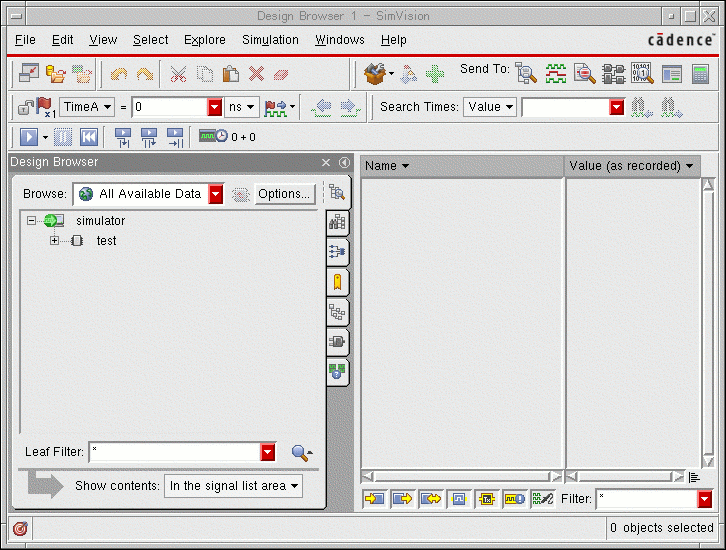Click the next edge right arrow icon
This screenshot has height=550, width=726.
tap(350, 108)
